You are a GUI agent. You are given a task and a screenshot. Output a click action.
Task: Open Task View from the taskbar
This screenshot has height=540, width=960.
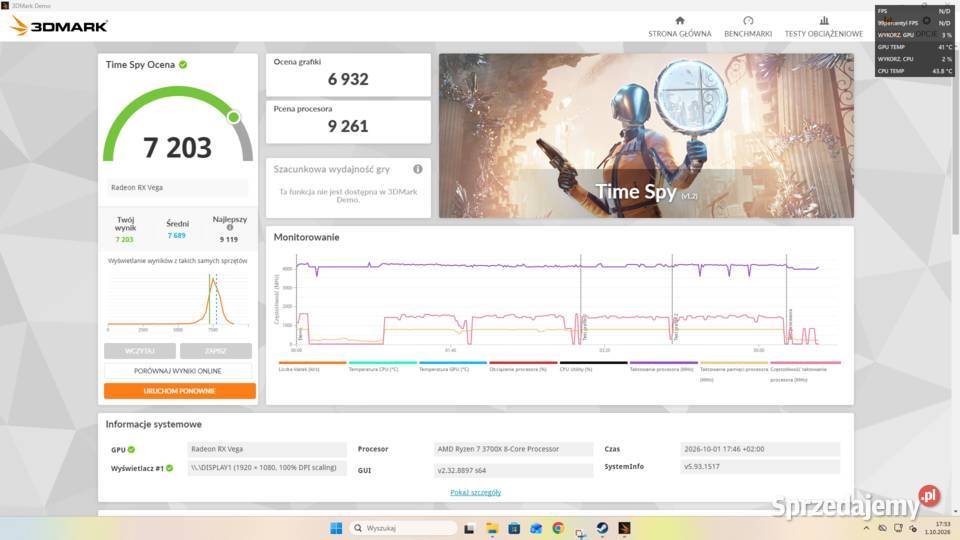click(x=469, y=528)
